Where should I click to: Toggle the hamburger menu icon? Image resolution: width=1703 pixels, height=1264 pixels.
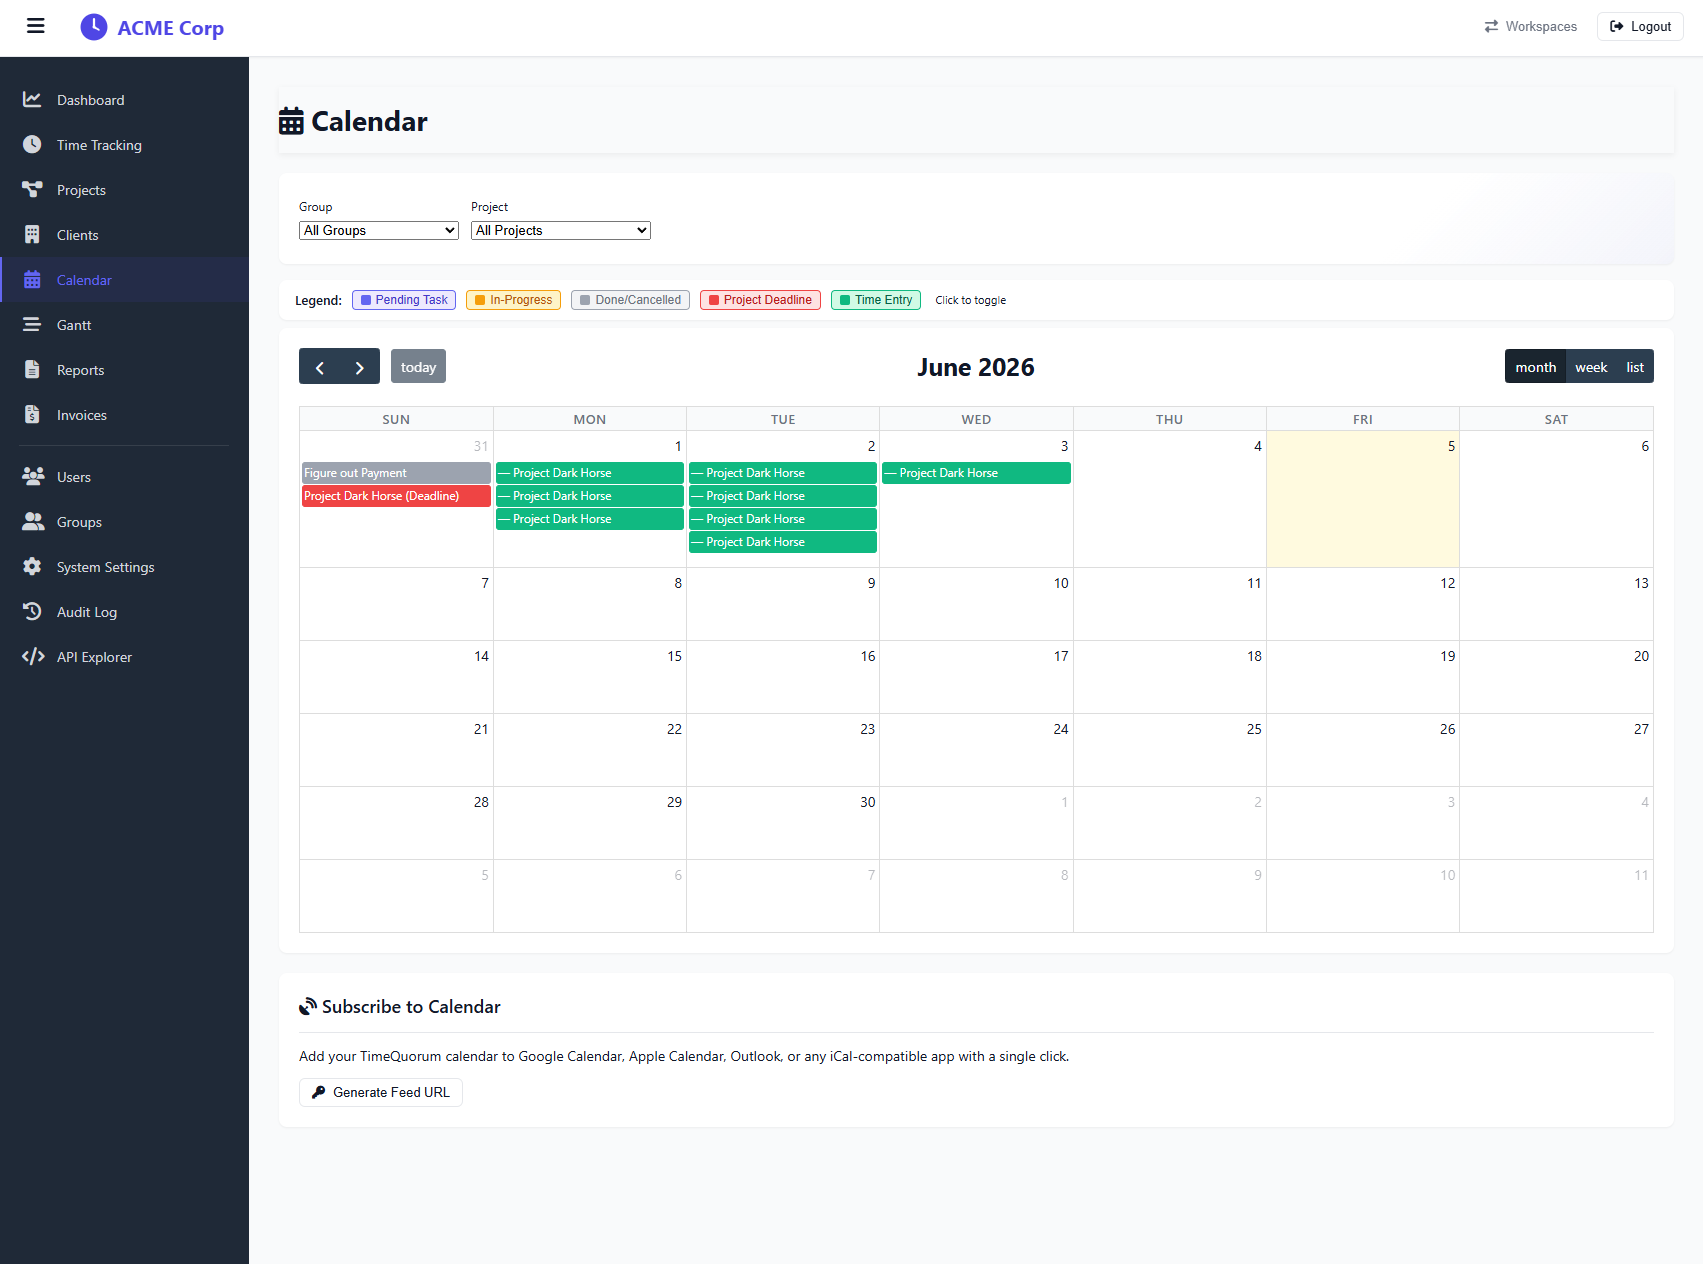pyautogui.click(x=35, y=26)
